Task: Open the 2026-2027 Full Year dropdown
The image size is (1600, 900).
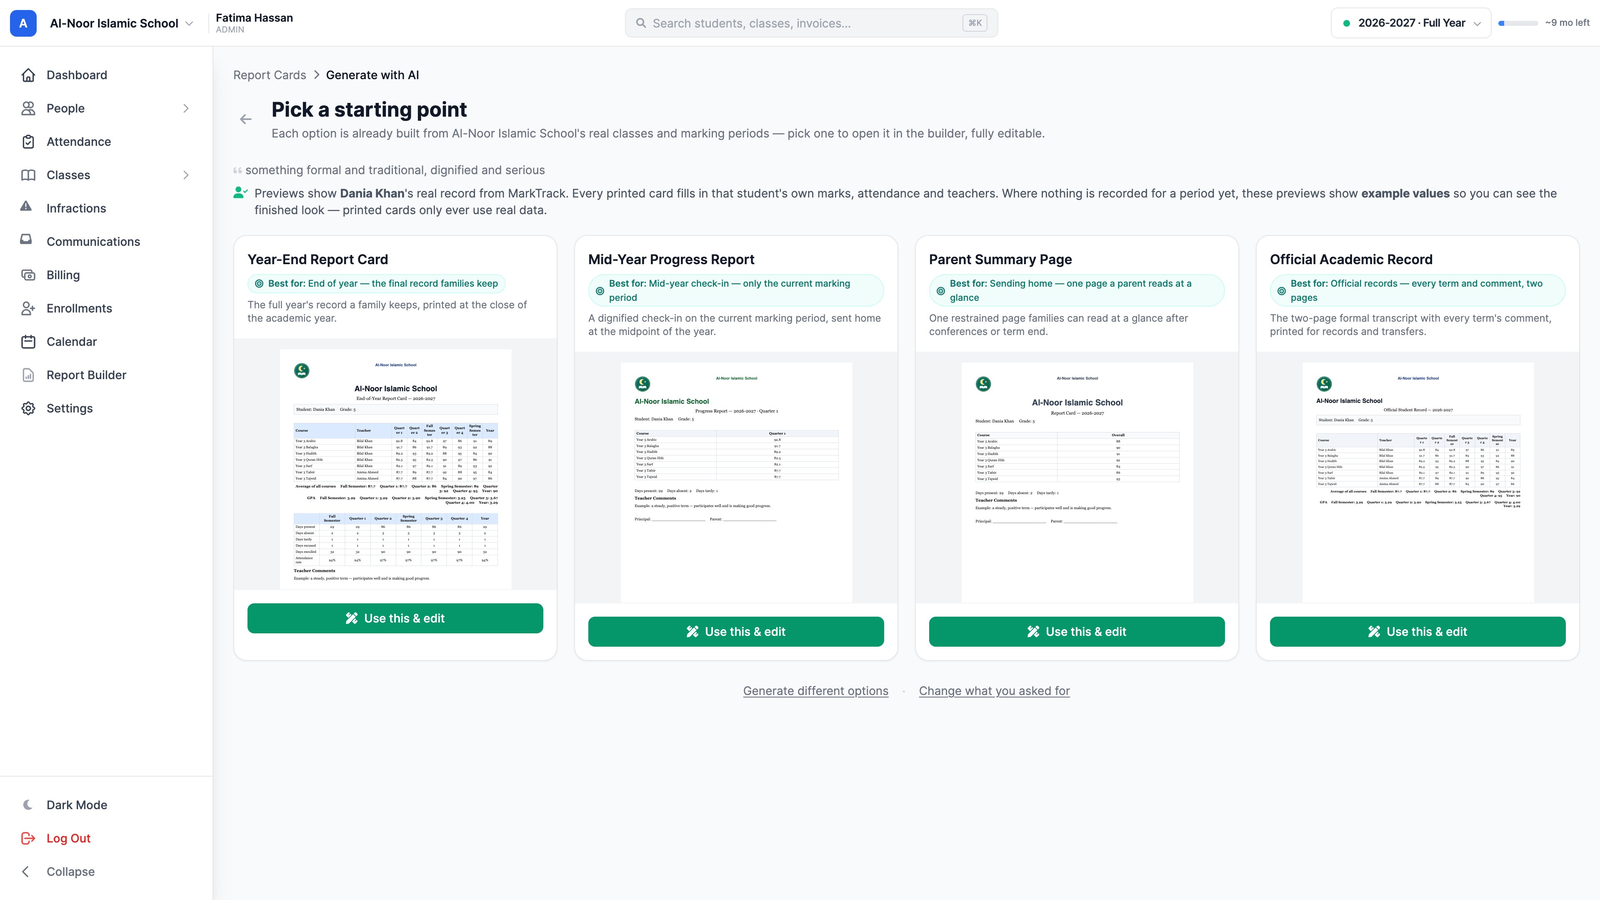Action: point(1411,23)
